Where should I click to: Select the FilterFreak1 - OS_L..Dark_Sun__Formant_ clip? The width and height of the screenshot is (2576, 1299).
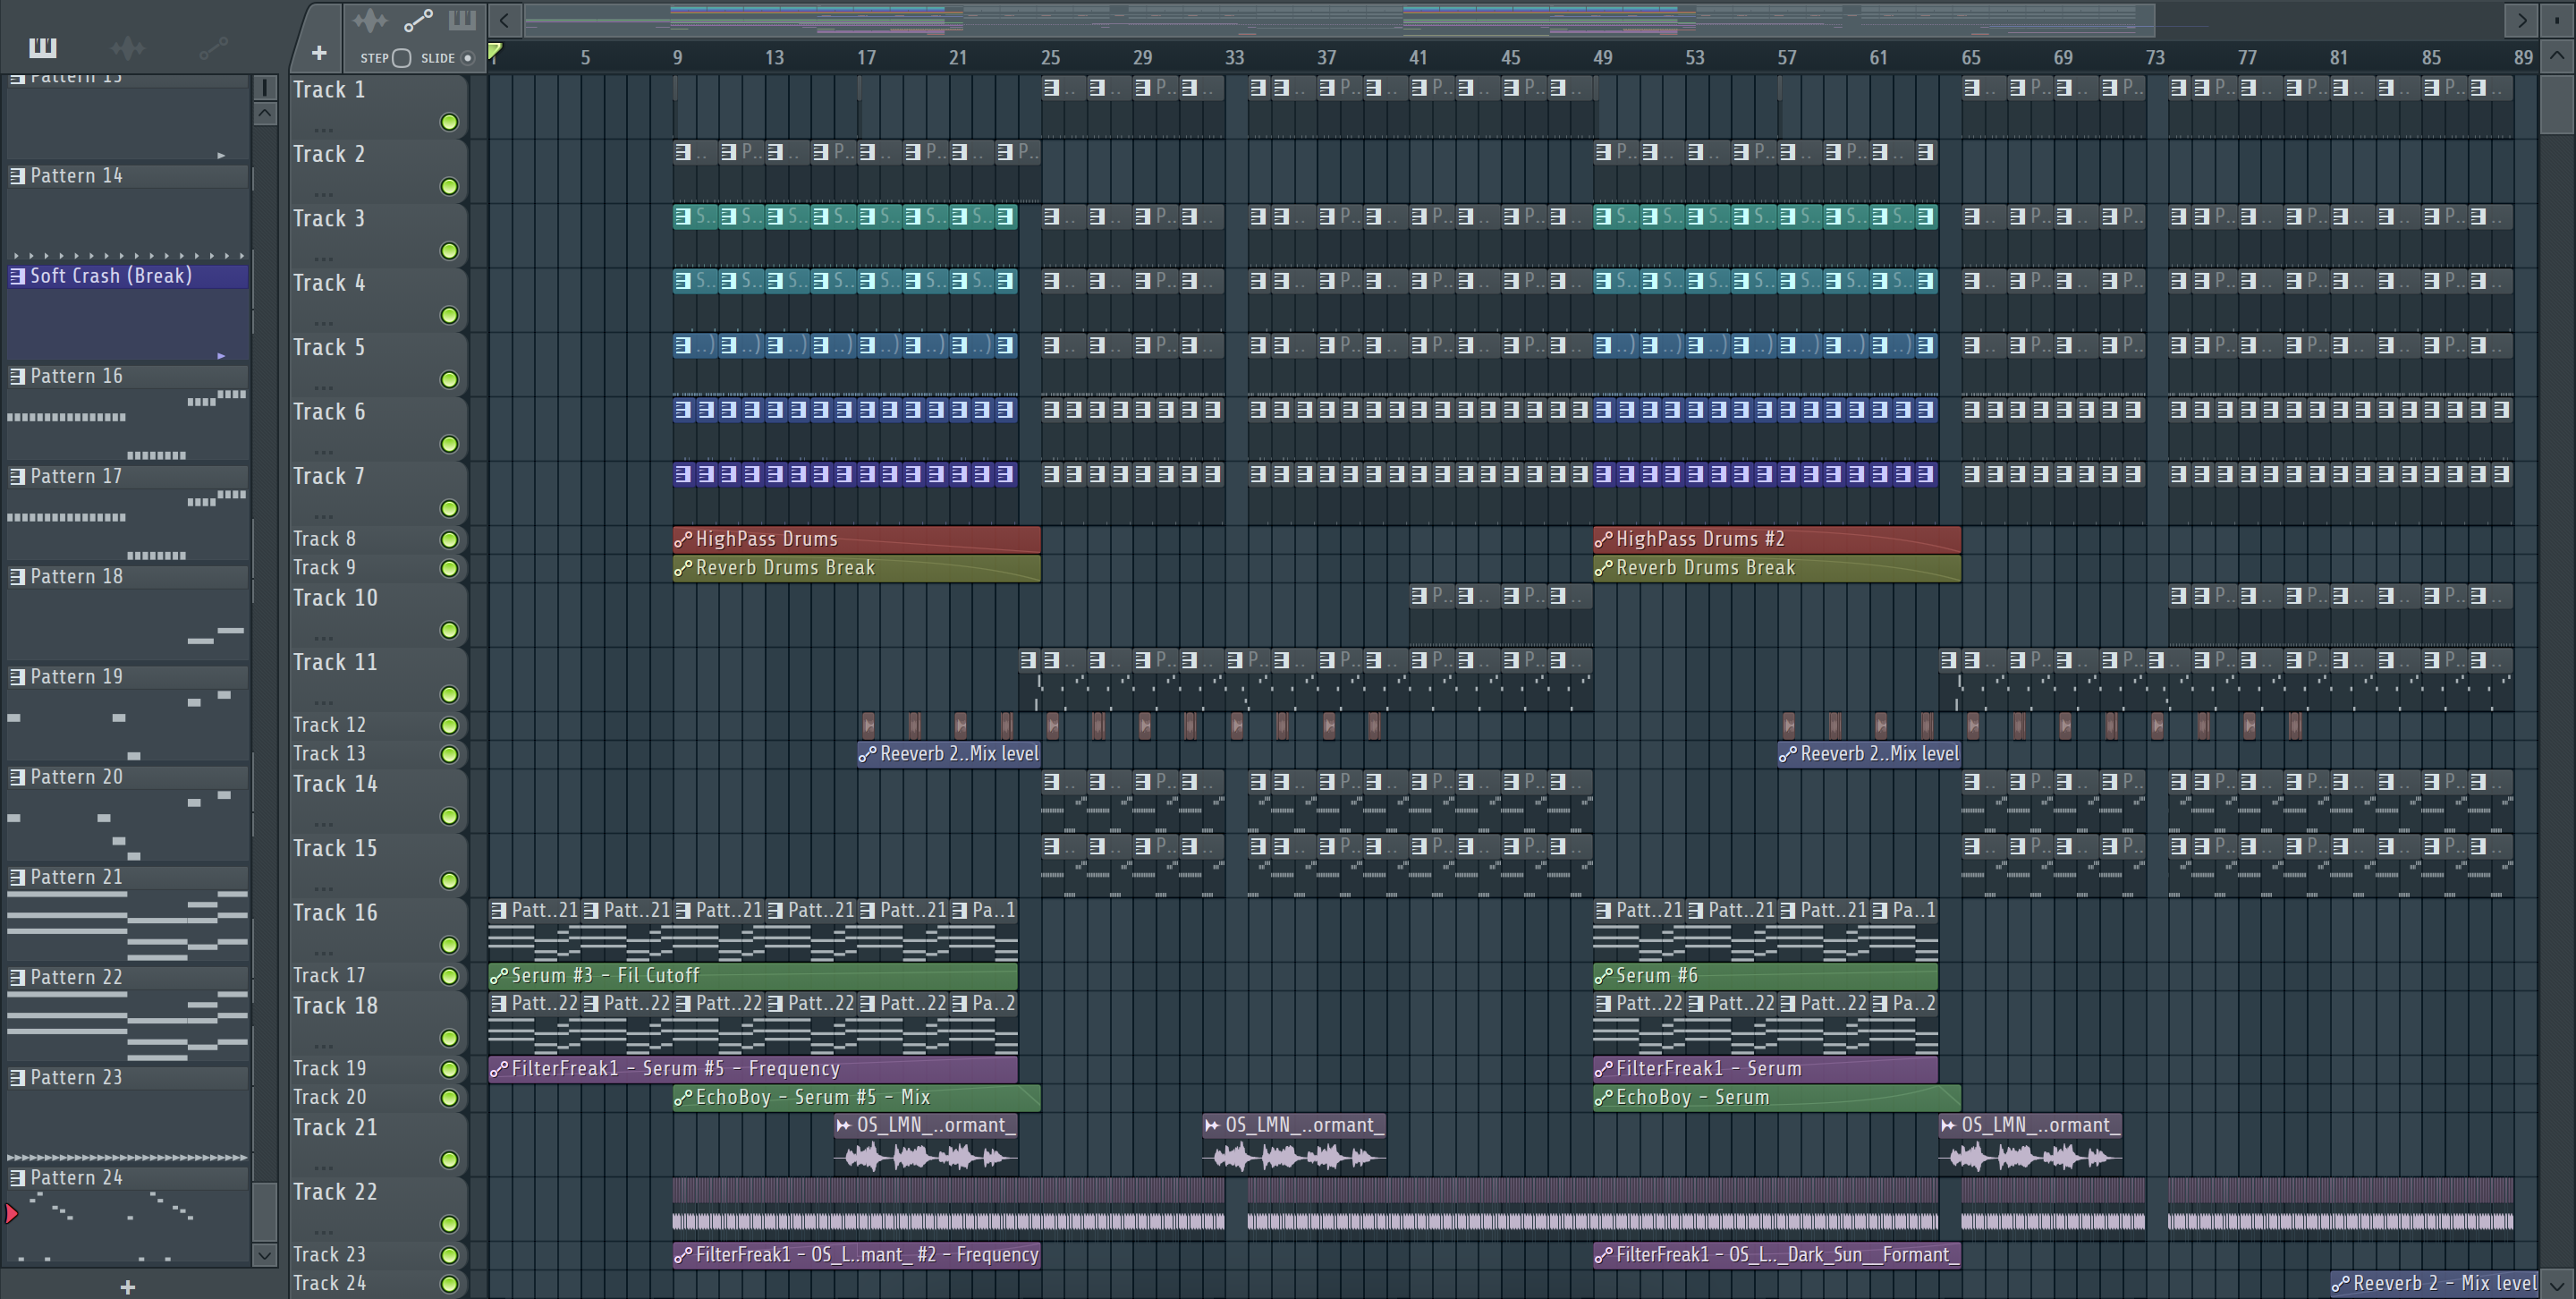[x=1776, y=1255]
